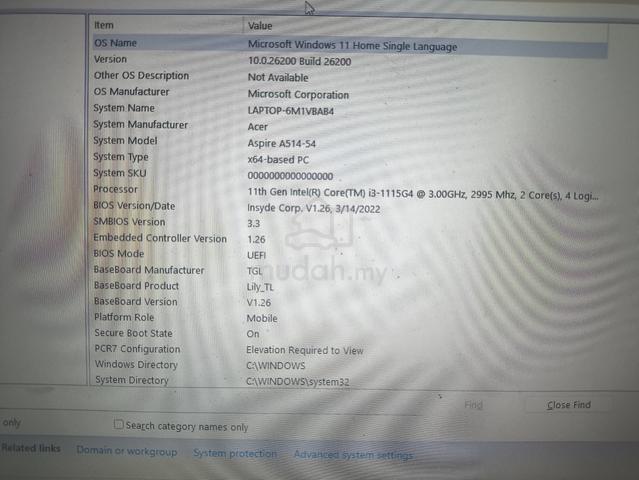Click the value 10.0.26200 Build 26200
The width and height of the screenshot is (639, 480).
300,62
